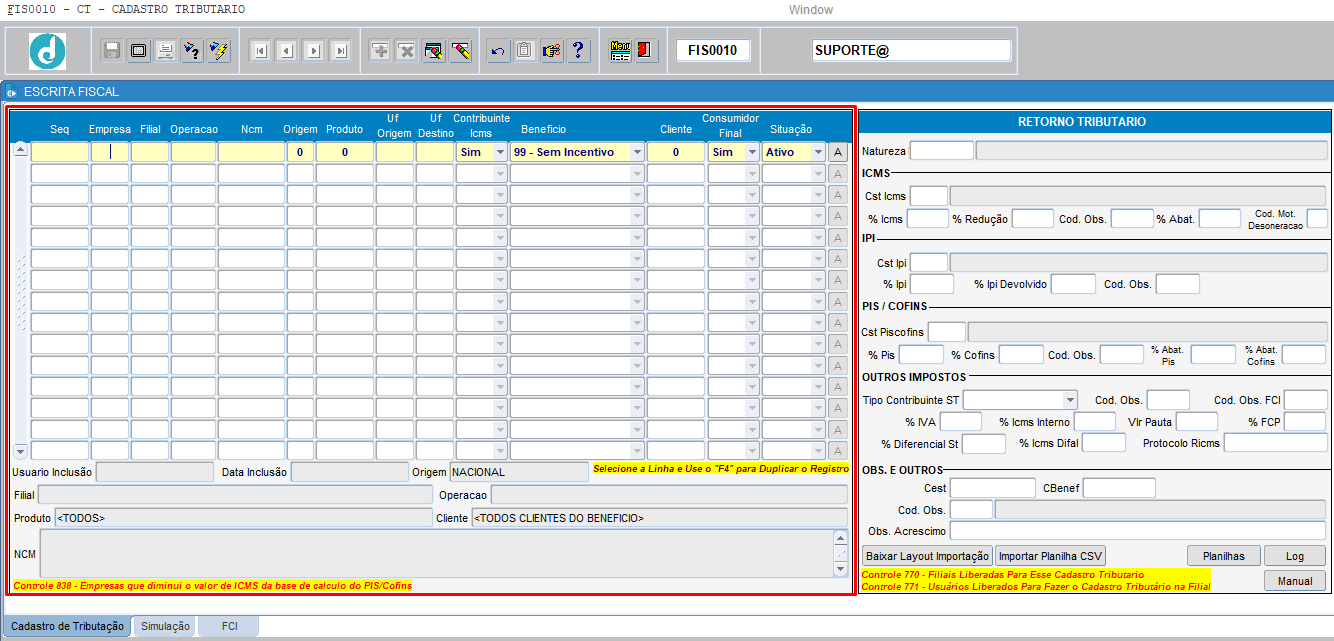
Task: Click the % Redução field
Action: (1033, 219)
